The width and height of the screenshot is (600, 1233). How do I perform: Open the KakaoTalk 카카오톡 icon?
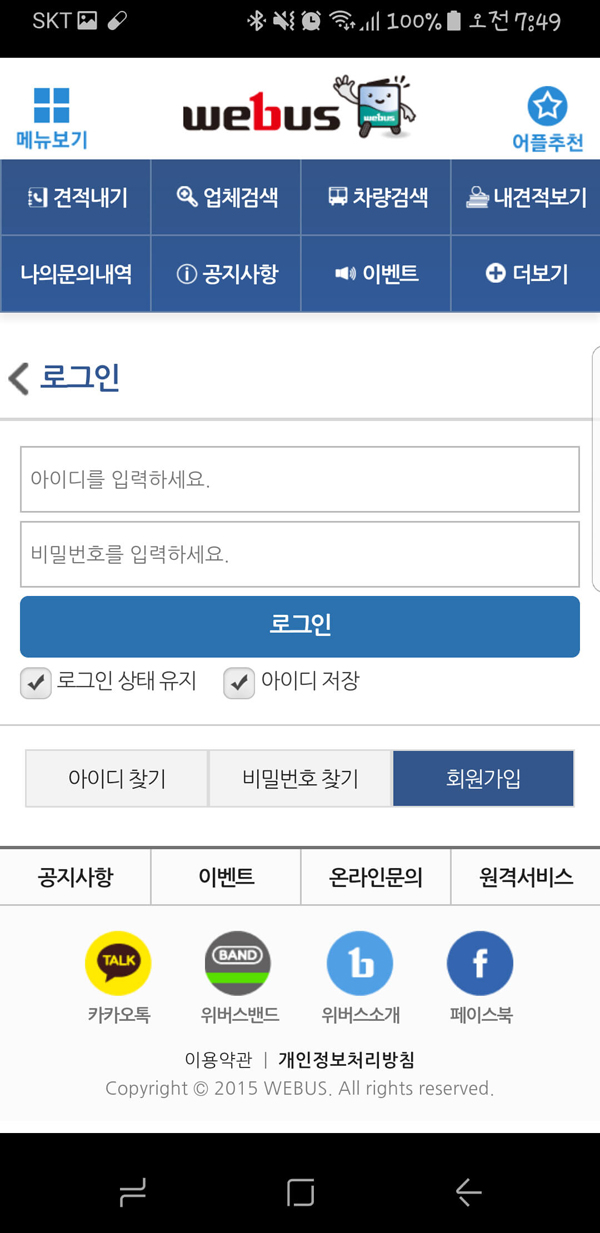(118, 964)
